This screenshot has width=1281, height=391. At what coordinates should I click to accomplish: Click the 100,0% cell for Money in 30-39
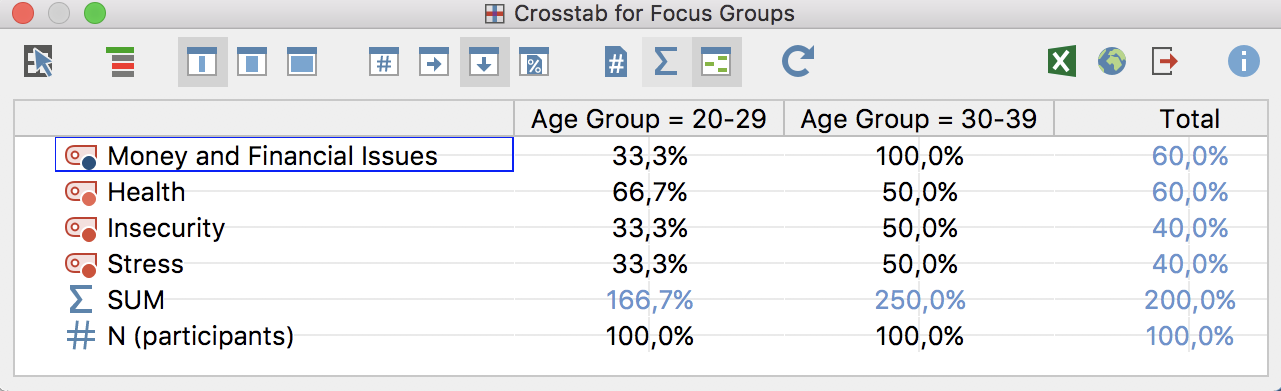coord(919,156)
